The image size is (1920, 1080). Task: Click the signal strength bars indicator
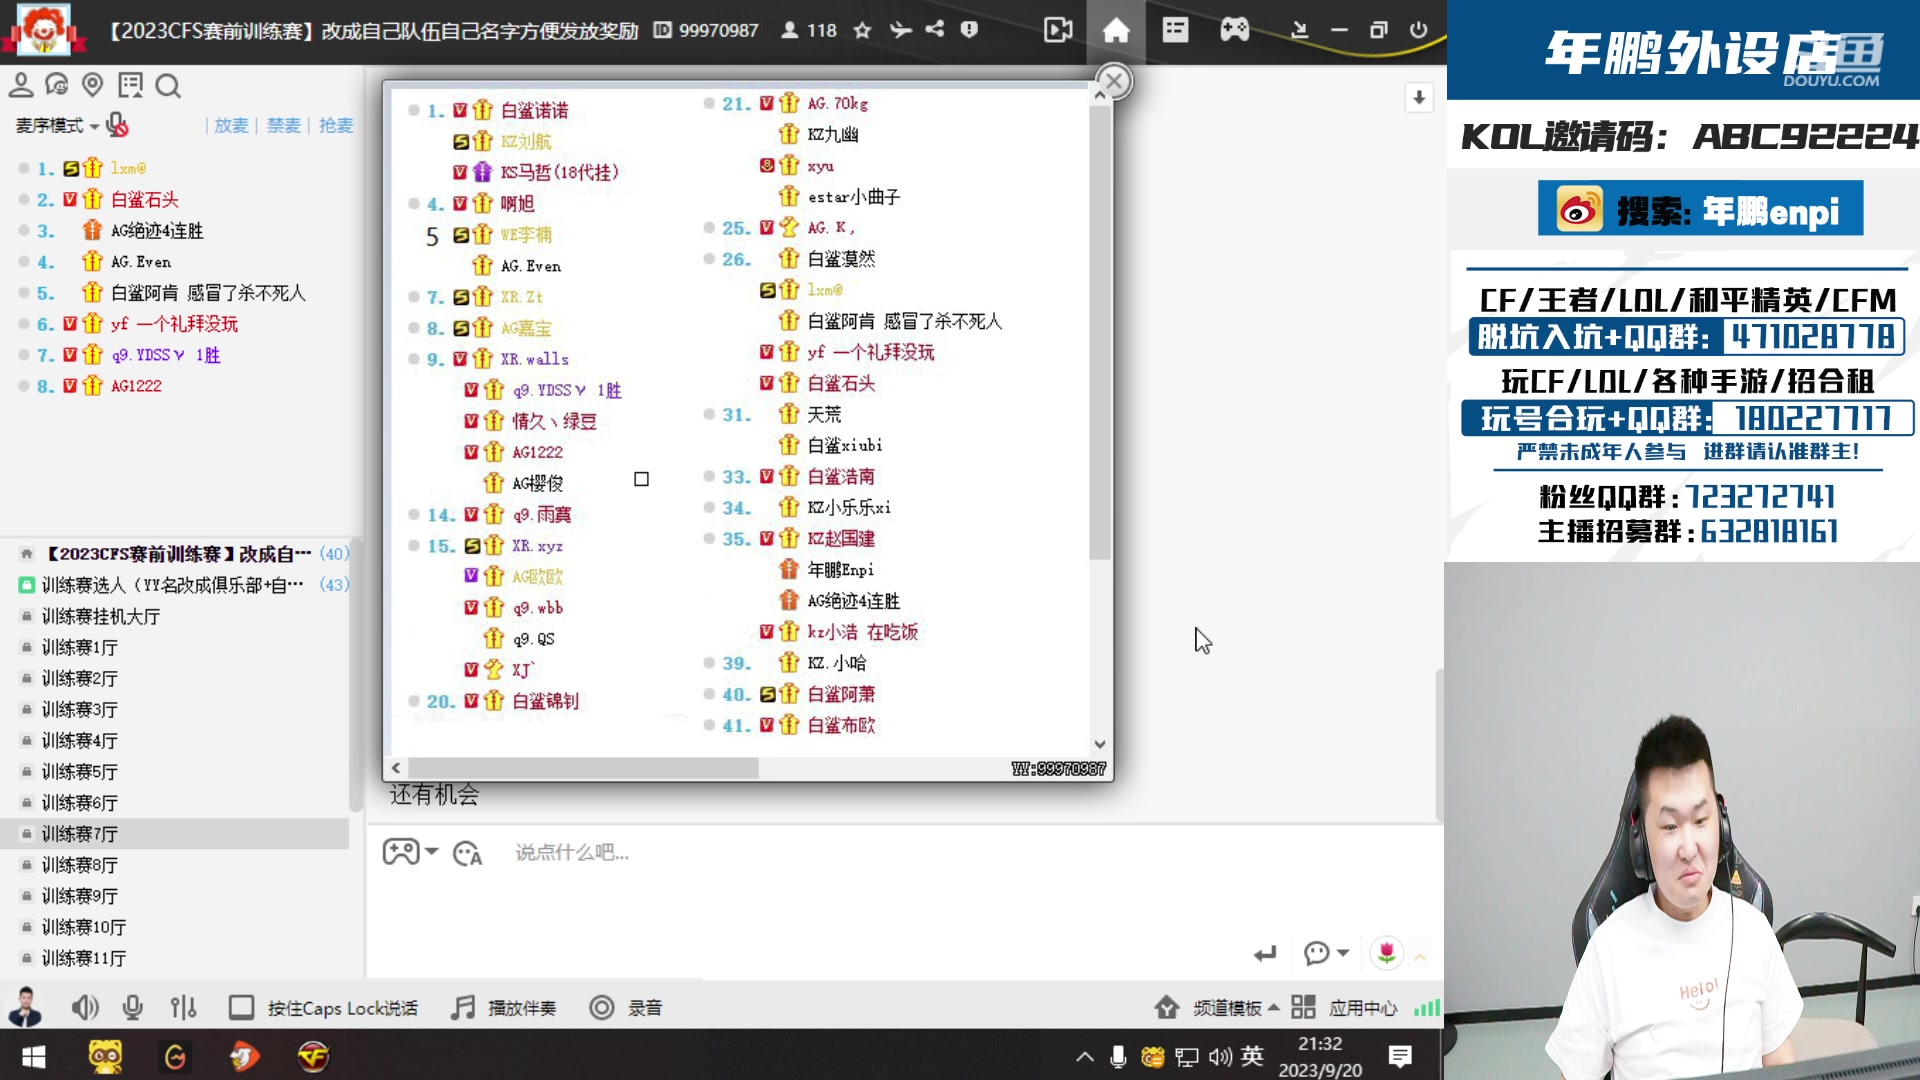point(1427,1008)
